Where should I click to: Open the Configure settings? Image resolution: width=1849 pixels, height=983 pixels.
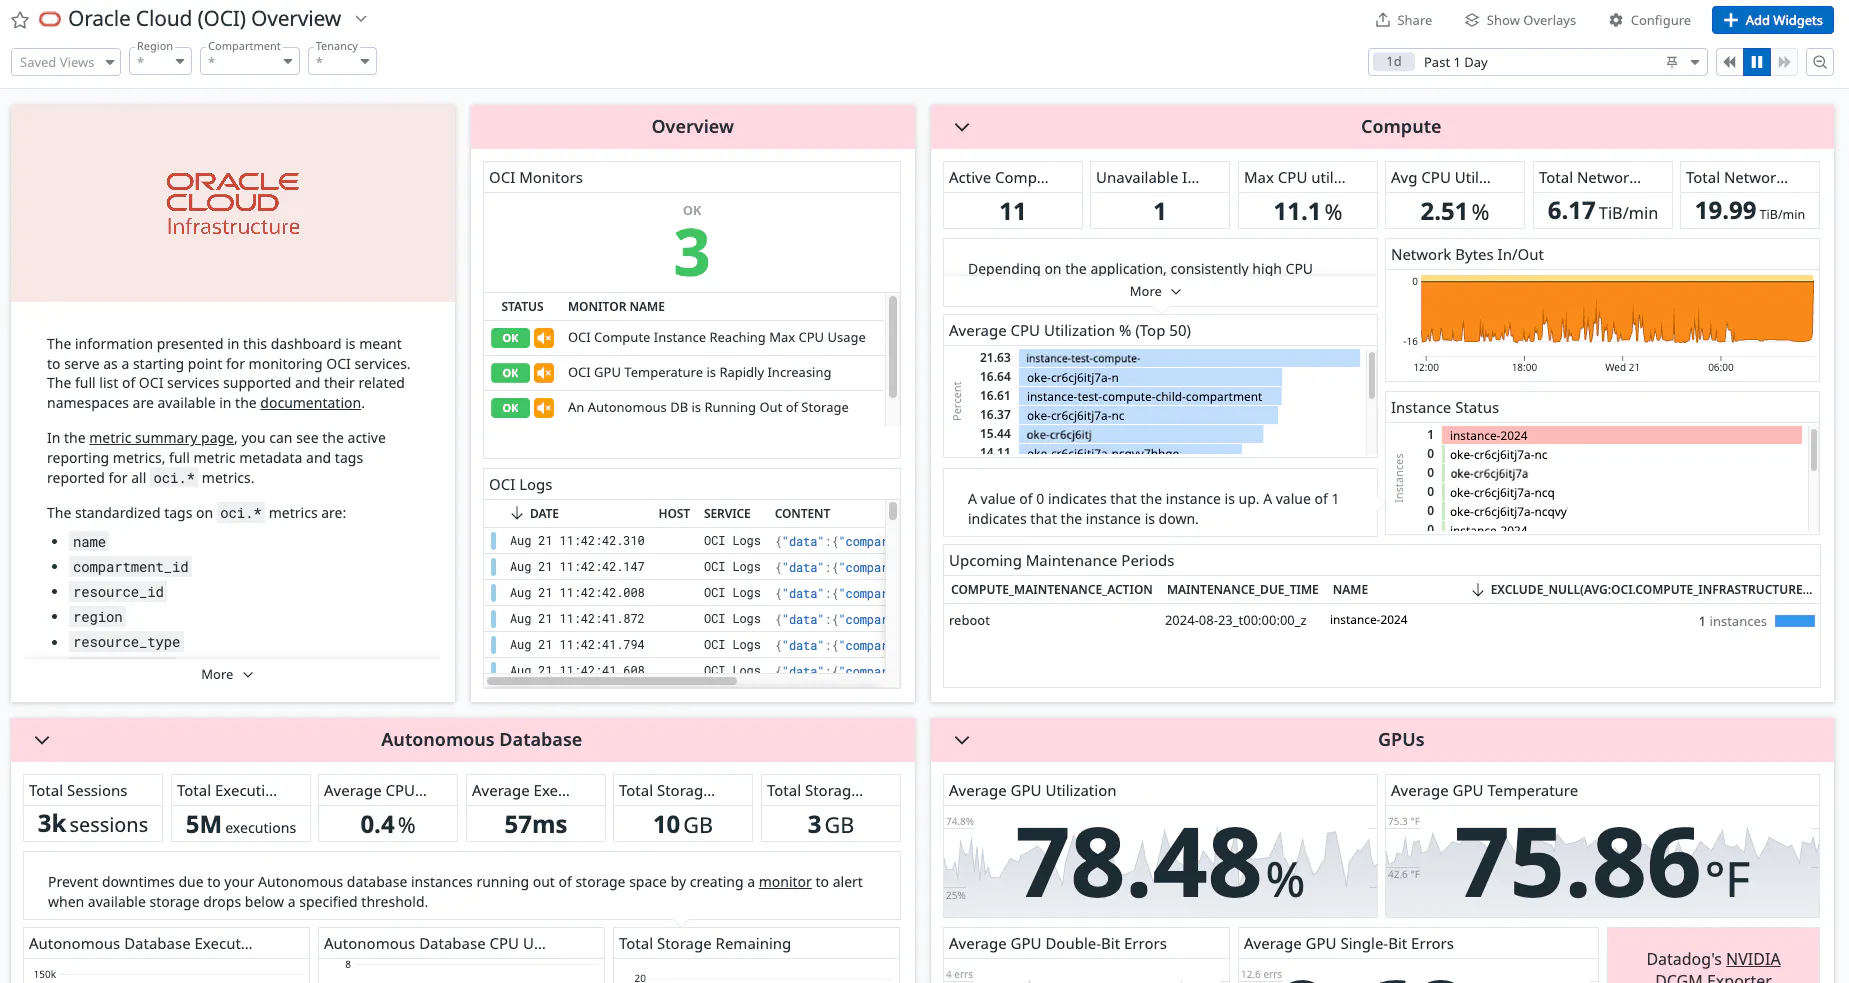(1649, 20)
